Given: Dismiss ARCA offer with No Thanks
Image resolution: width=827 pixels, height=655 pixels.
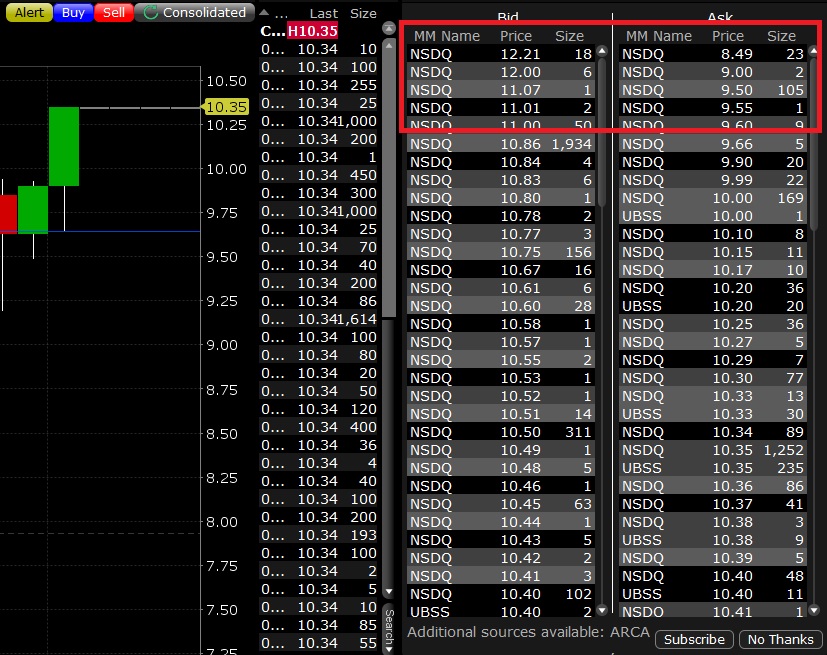Looking at the screenshot, I should click(780, 639).
